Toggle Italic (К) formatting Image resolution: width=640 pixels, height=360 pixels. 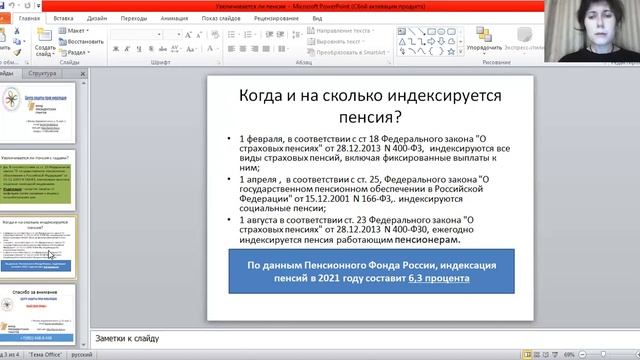(x=127, y=49)
